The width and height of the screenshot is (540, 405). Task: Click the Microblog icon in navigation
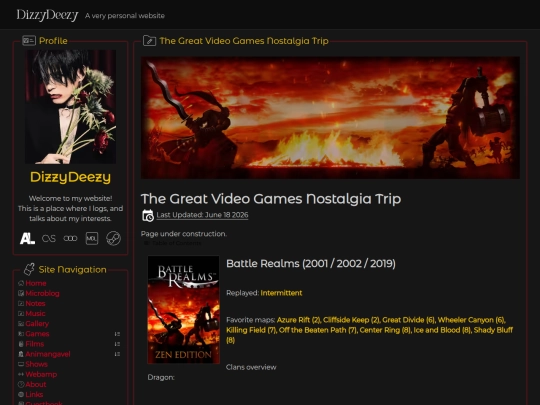(x=21, y=293)
